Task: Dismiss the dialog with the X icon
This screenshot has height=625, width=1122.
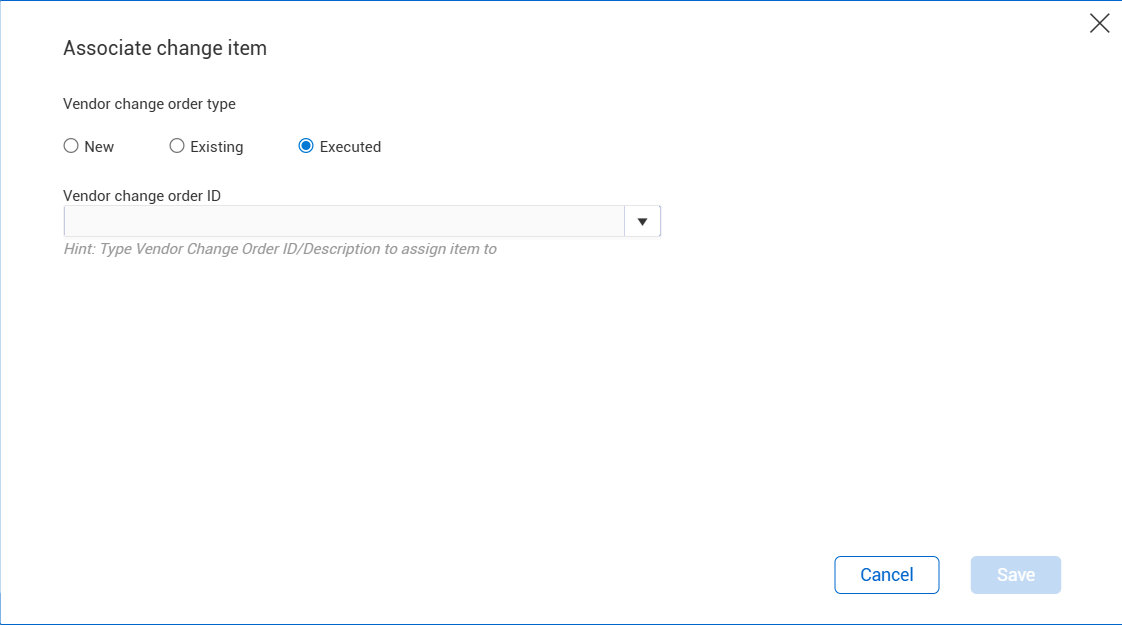Action: 1099,24
